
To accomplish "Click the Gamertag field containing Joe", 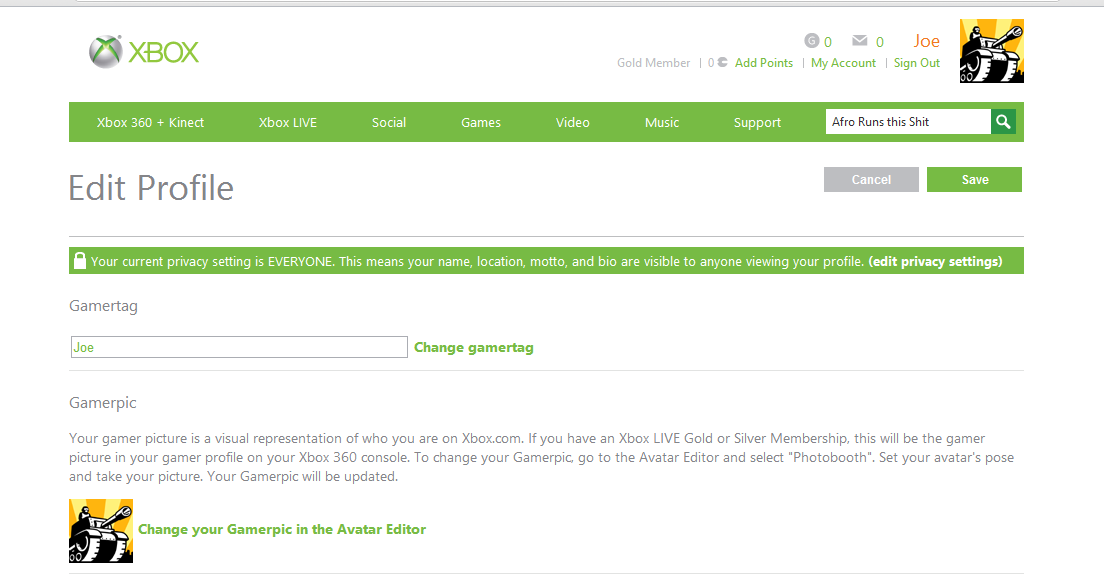I will pyautogui.click(x=239, y=347).
